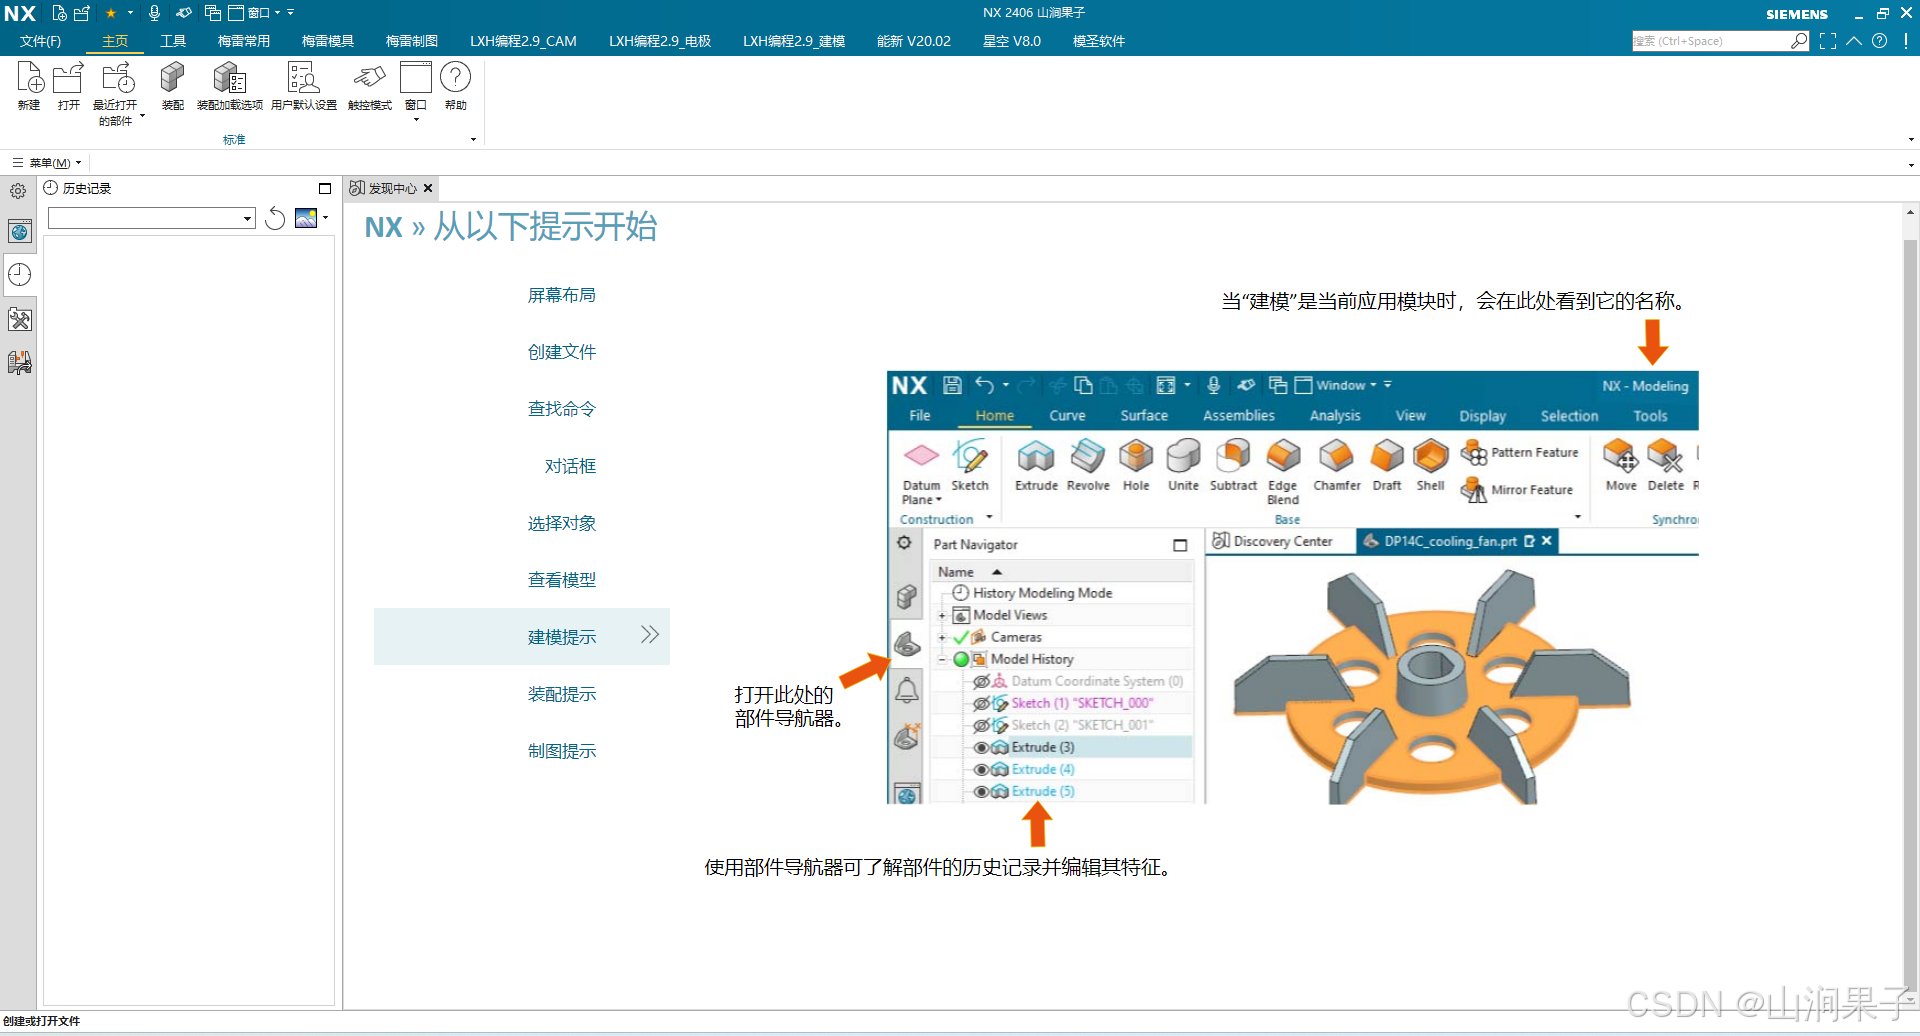Click the history image view icon
1920x1036 pixels.
pyautogui.click(x=306, y=218)
